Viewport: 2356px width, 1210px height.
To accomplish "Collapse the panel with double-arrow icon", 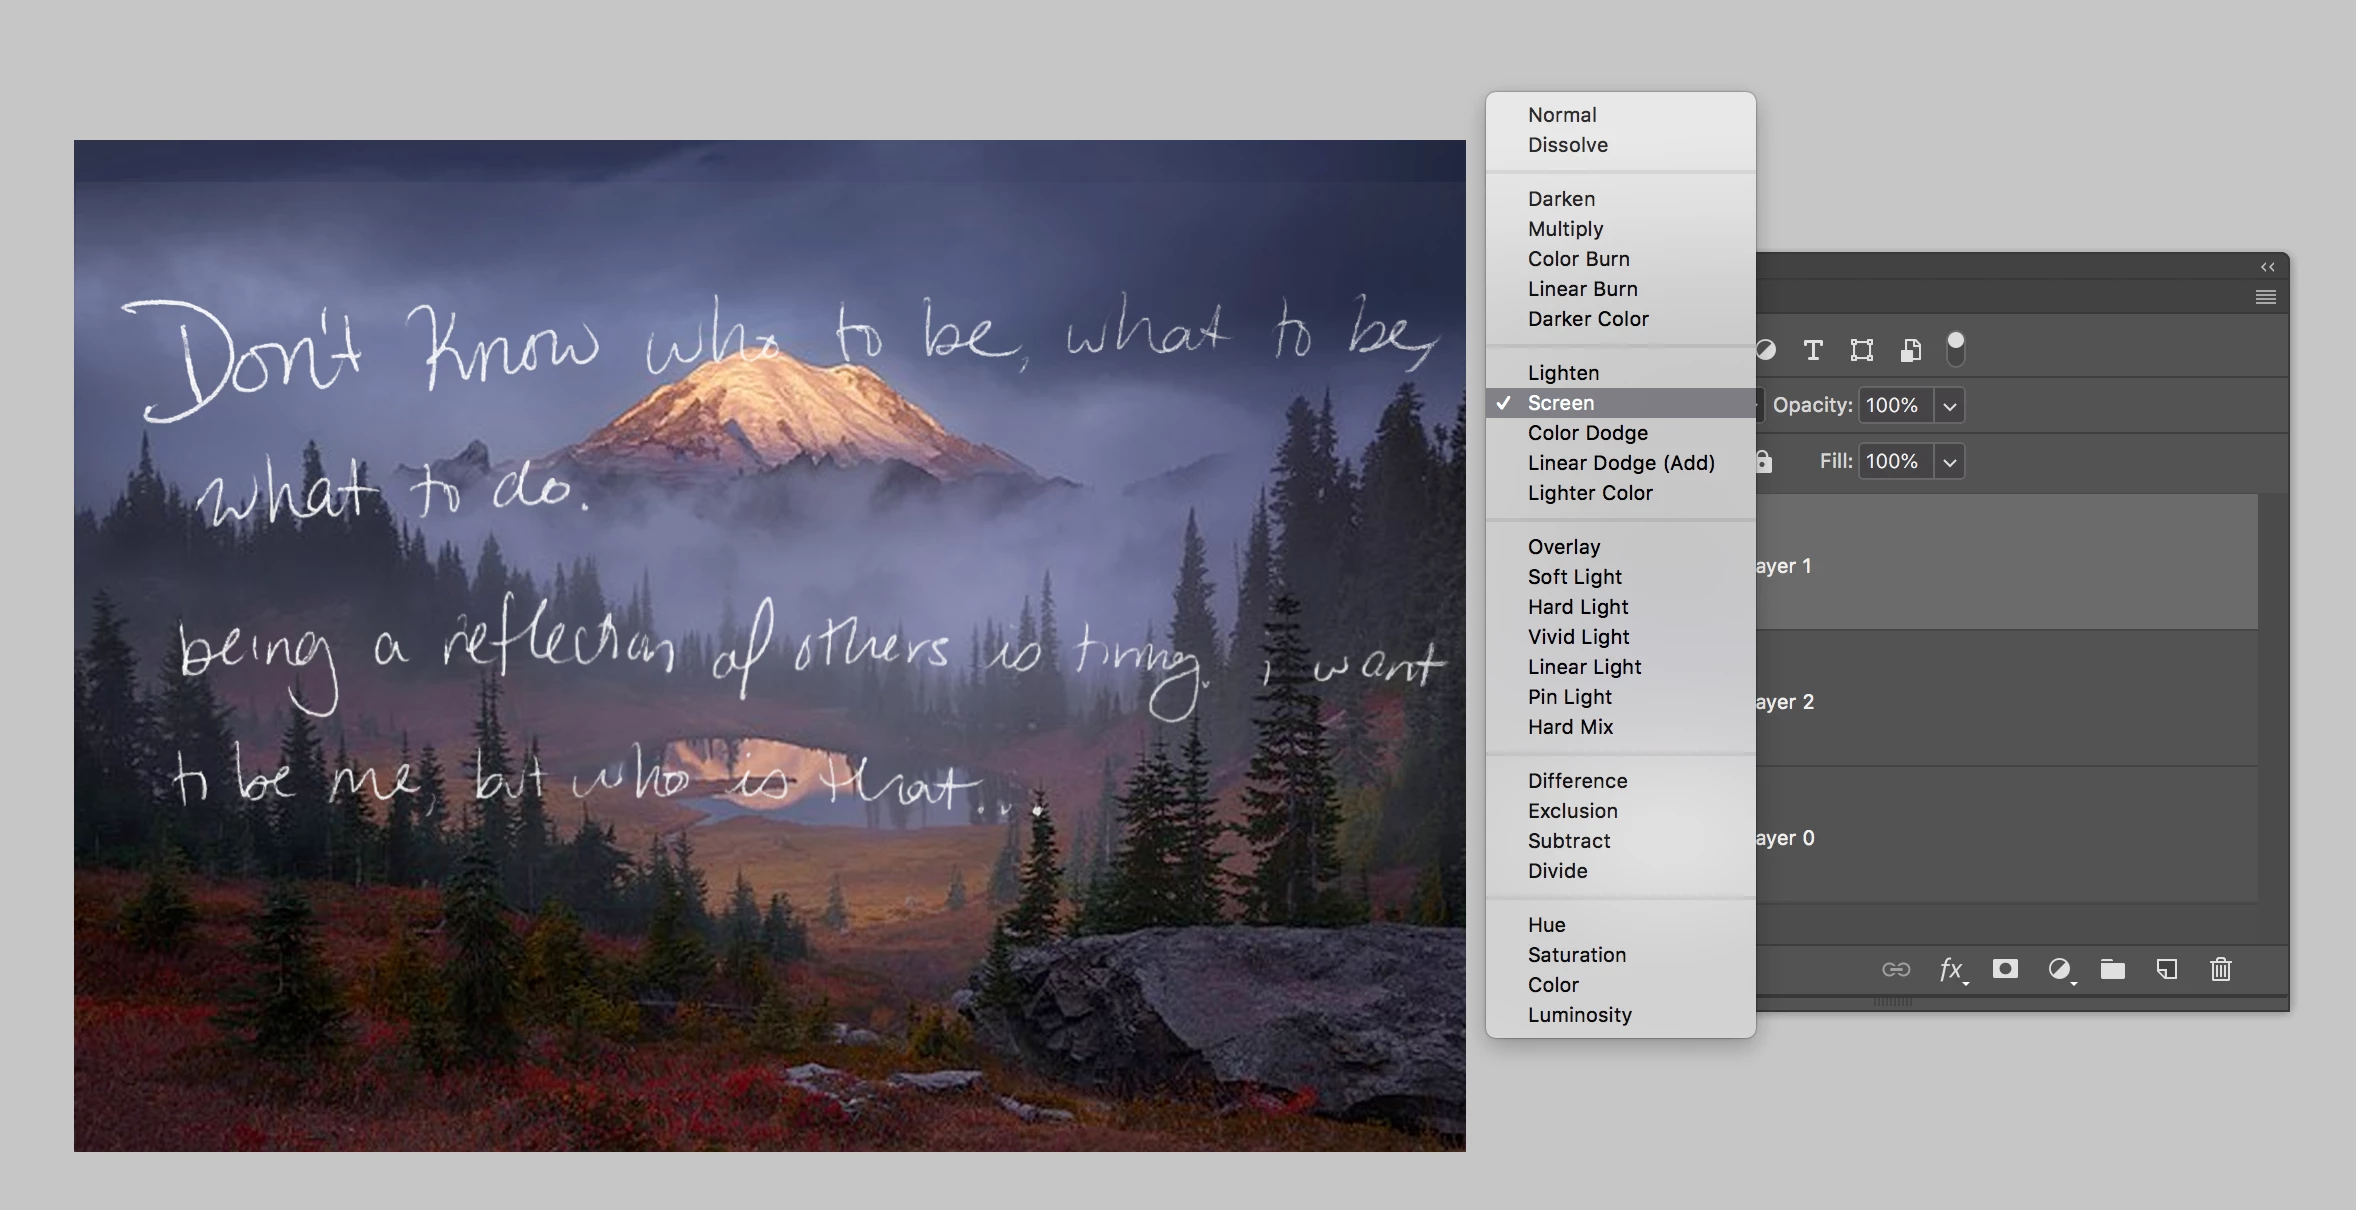I will [x=2267, y=267].
